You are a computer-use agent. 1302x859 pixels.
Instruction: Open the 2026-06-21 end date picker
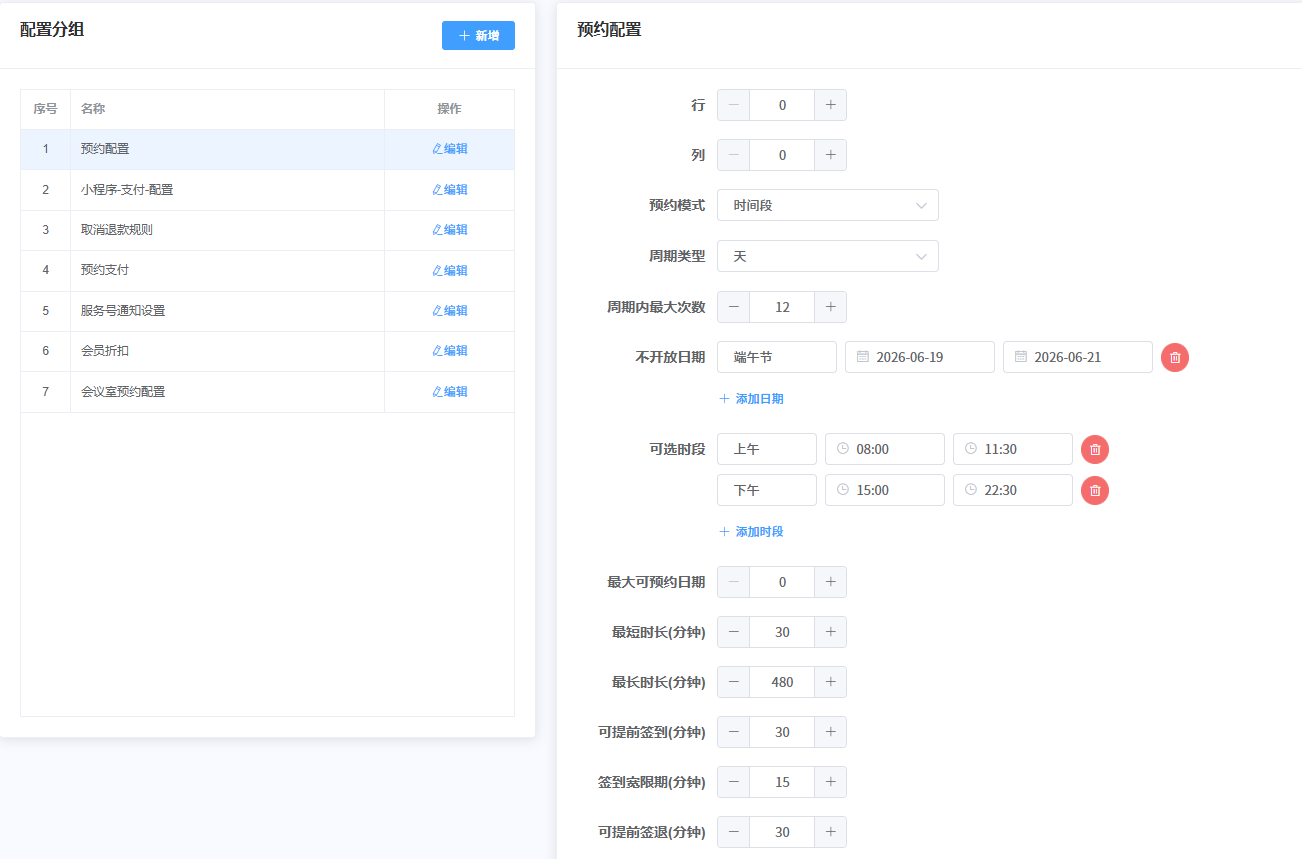(1078, 357)
